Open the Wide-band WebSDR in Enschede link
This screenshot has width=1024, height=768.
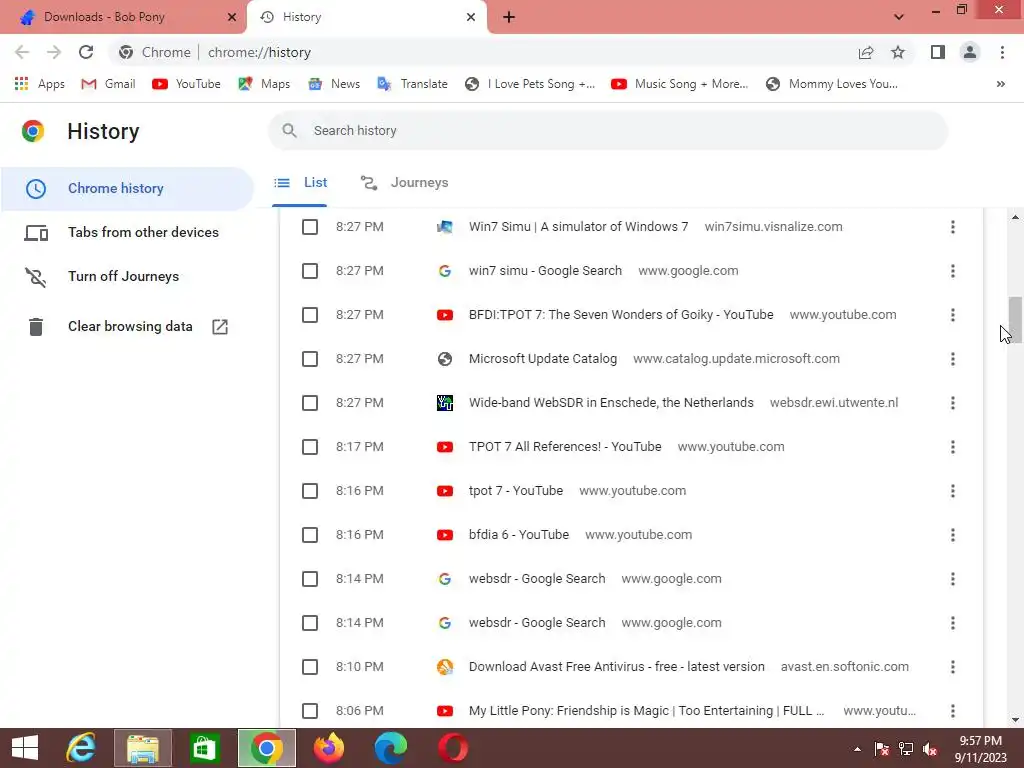click(611, 403)
